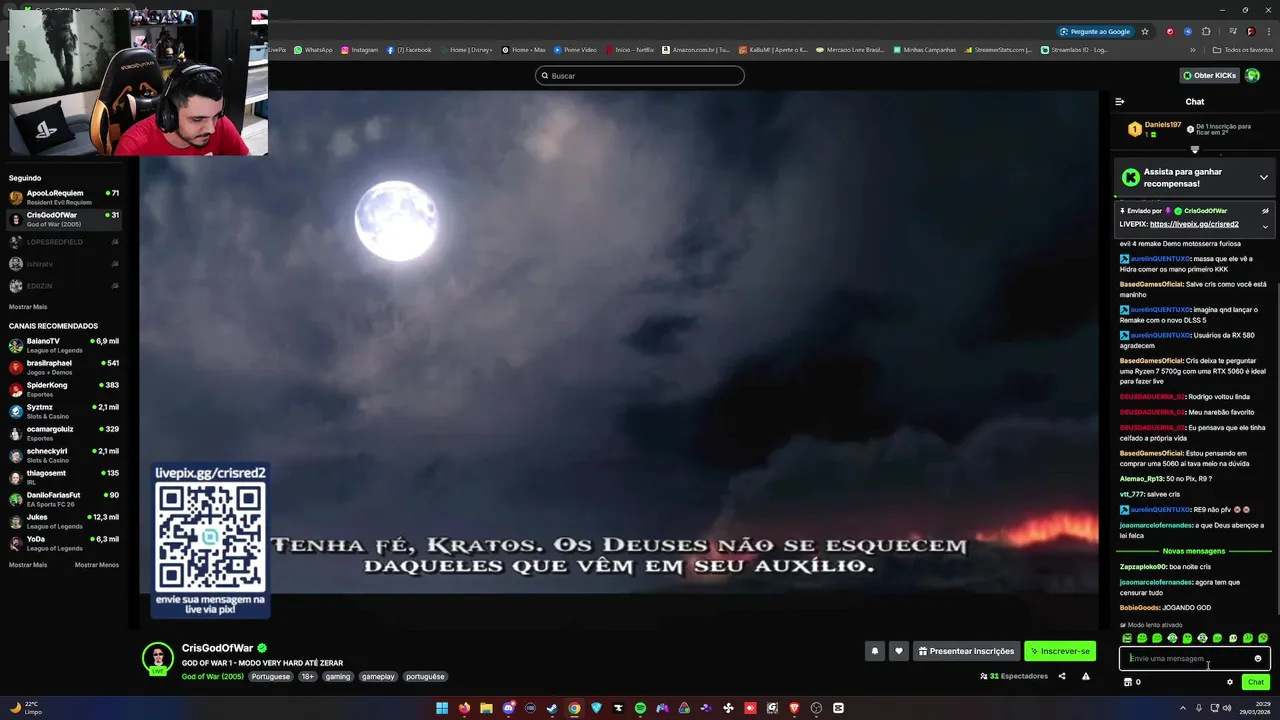Image resolution: width=1280 pixels, height=720 pixels.
Task: Click the notification bell icon
Action: tap(875, 651)
